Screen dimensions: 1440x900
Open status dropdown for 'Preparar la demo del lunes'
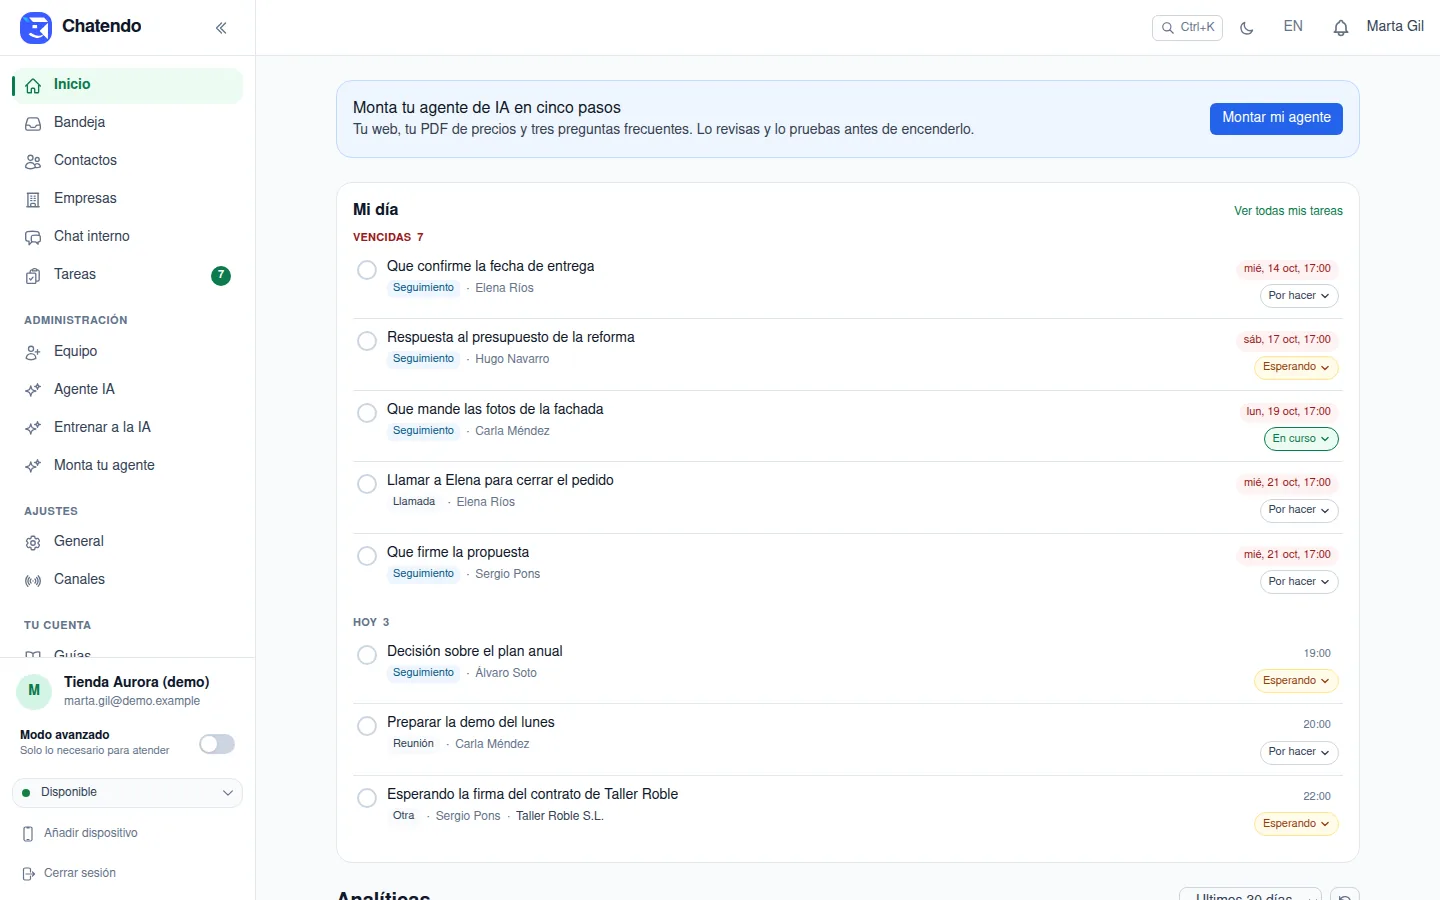[x=1299, y=752]
